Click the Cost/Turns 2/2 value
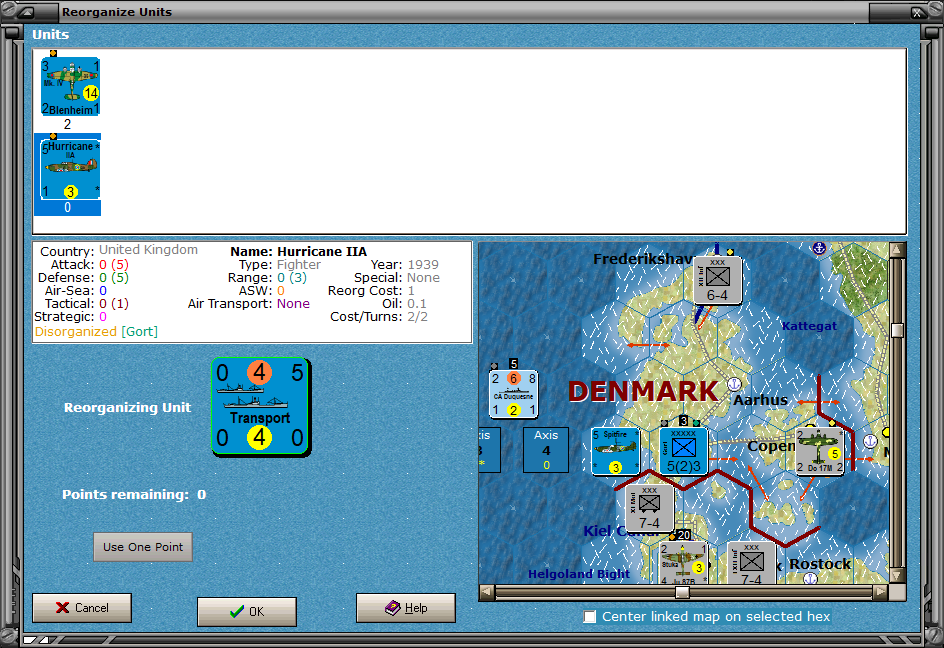The width and height of the screenshot is (944, 648). [x=417, y=316]
